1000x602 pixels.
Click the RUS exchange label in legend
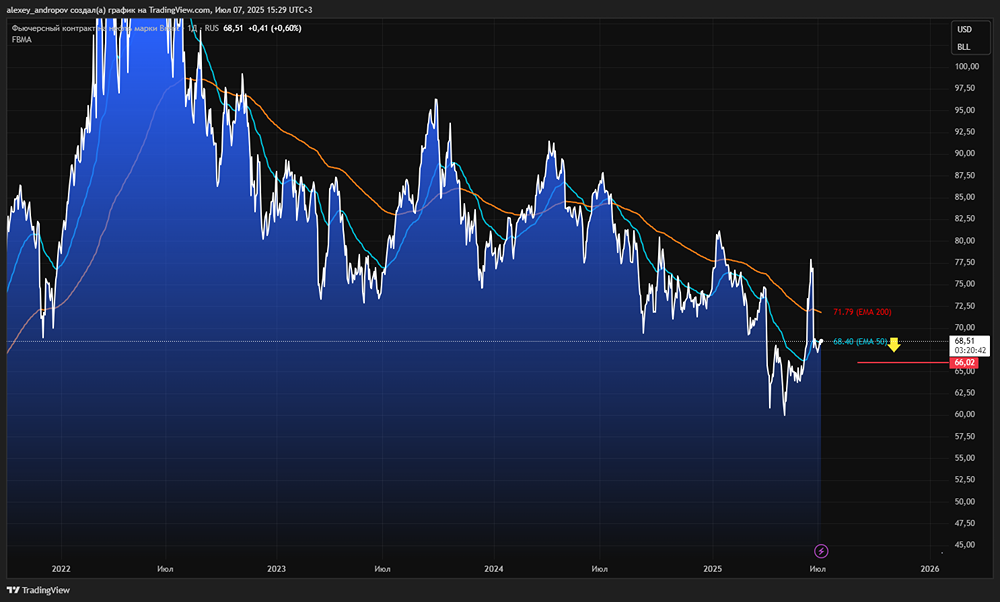coord(211,28)
